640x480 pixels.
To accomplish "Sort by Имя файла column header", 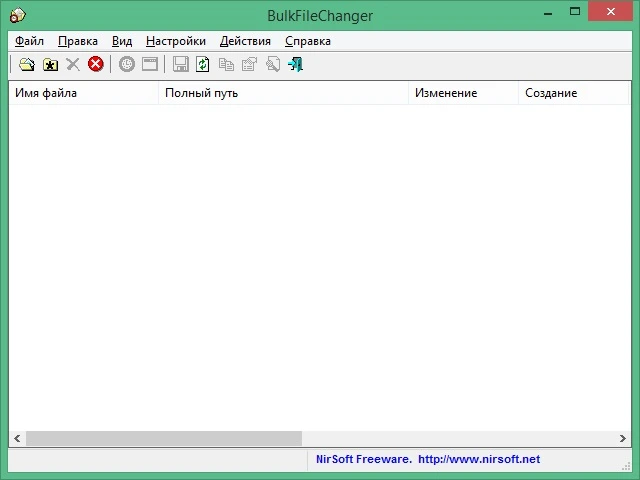I will 84,93.
